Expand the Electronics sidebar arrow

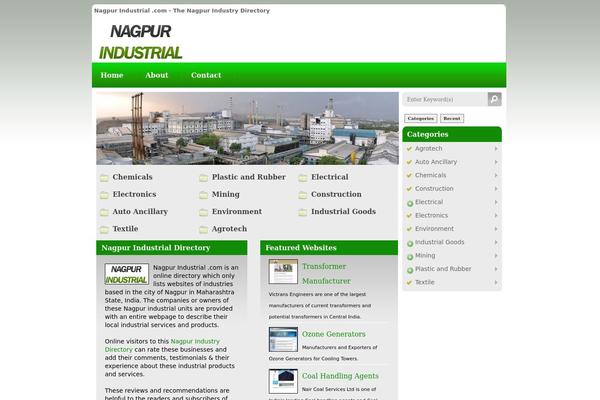(496, 216)
